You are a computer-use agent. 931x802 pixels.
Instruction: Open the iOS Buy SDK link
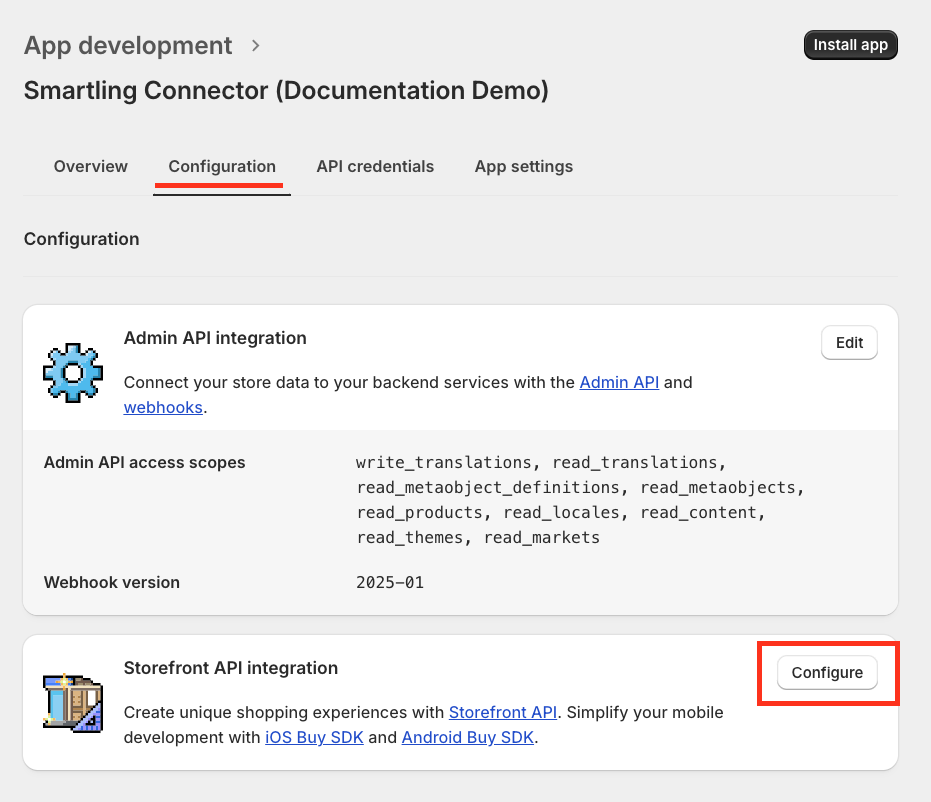(314, 737)
